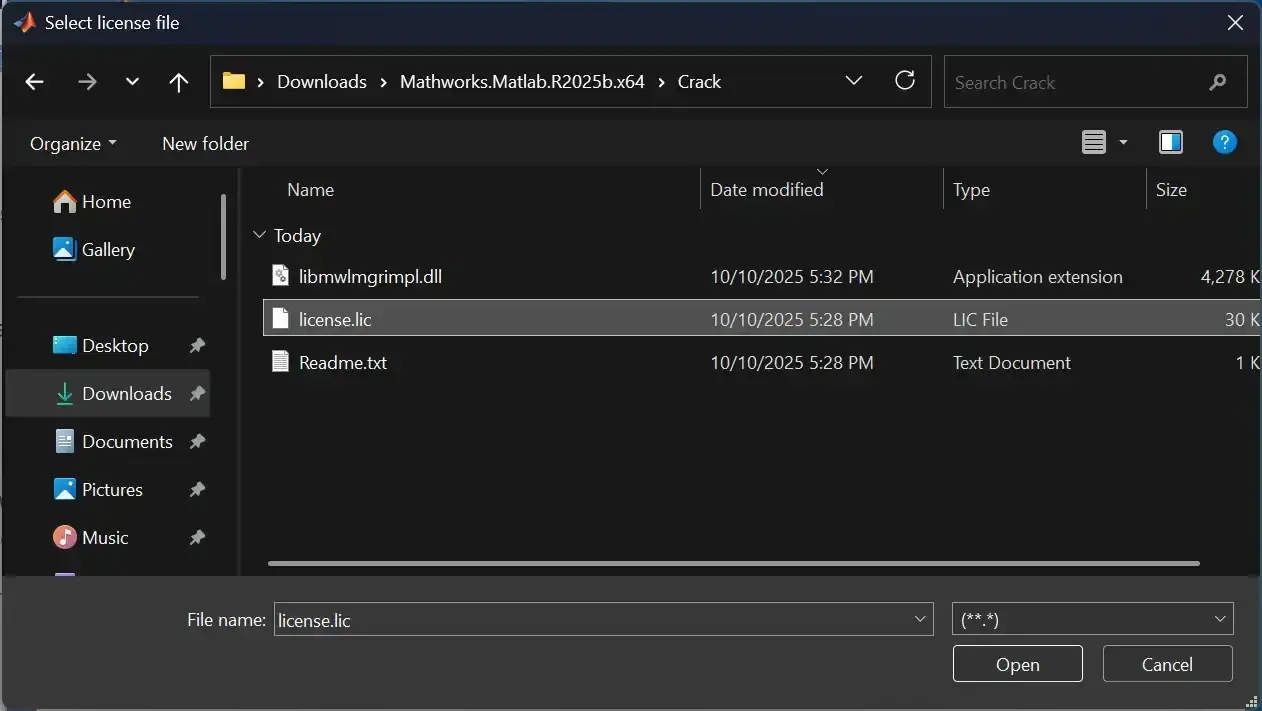Click the change view layout icon
This screenshot has height=711, width=1262.
point(1094,143)
